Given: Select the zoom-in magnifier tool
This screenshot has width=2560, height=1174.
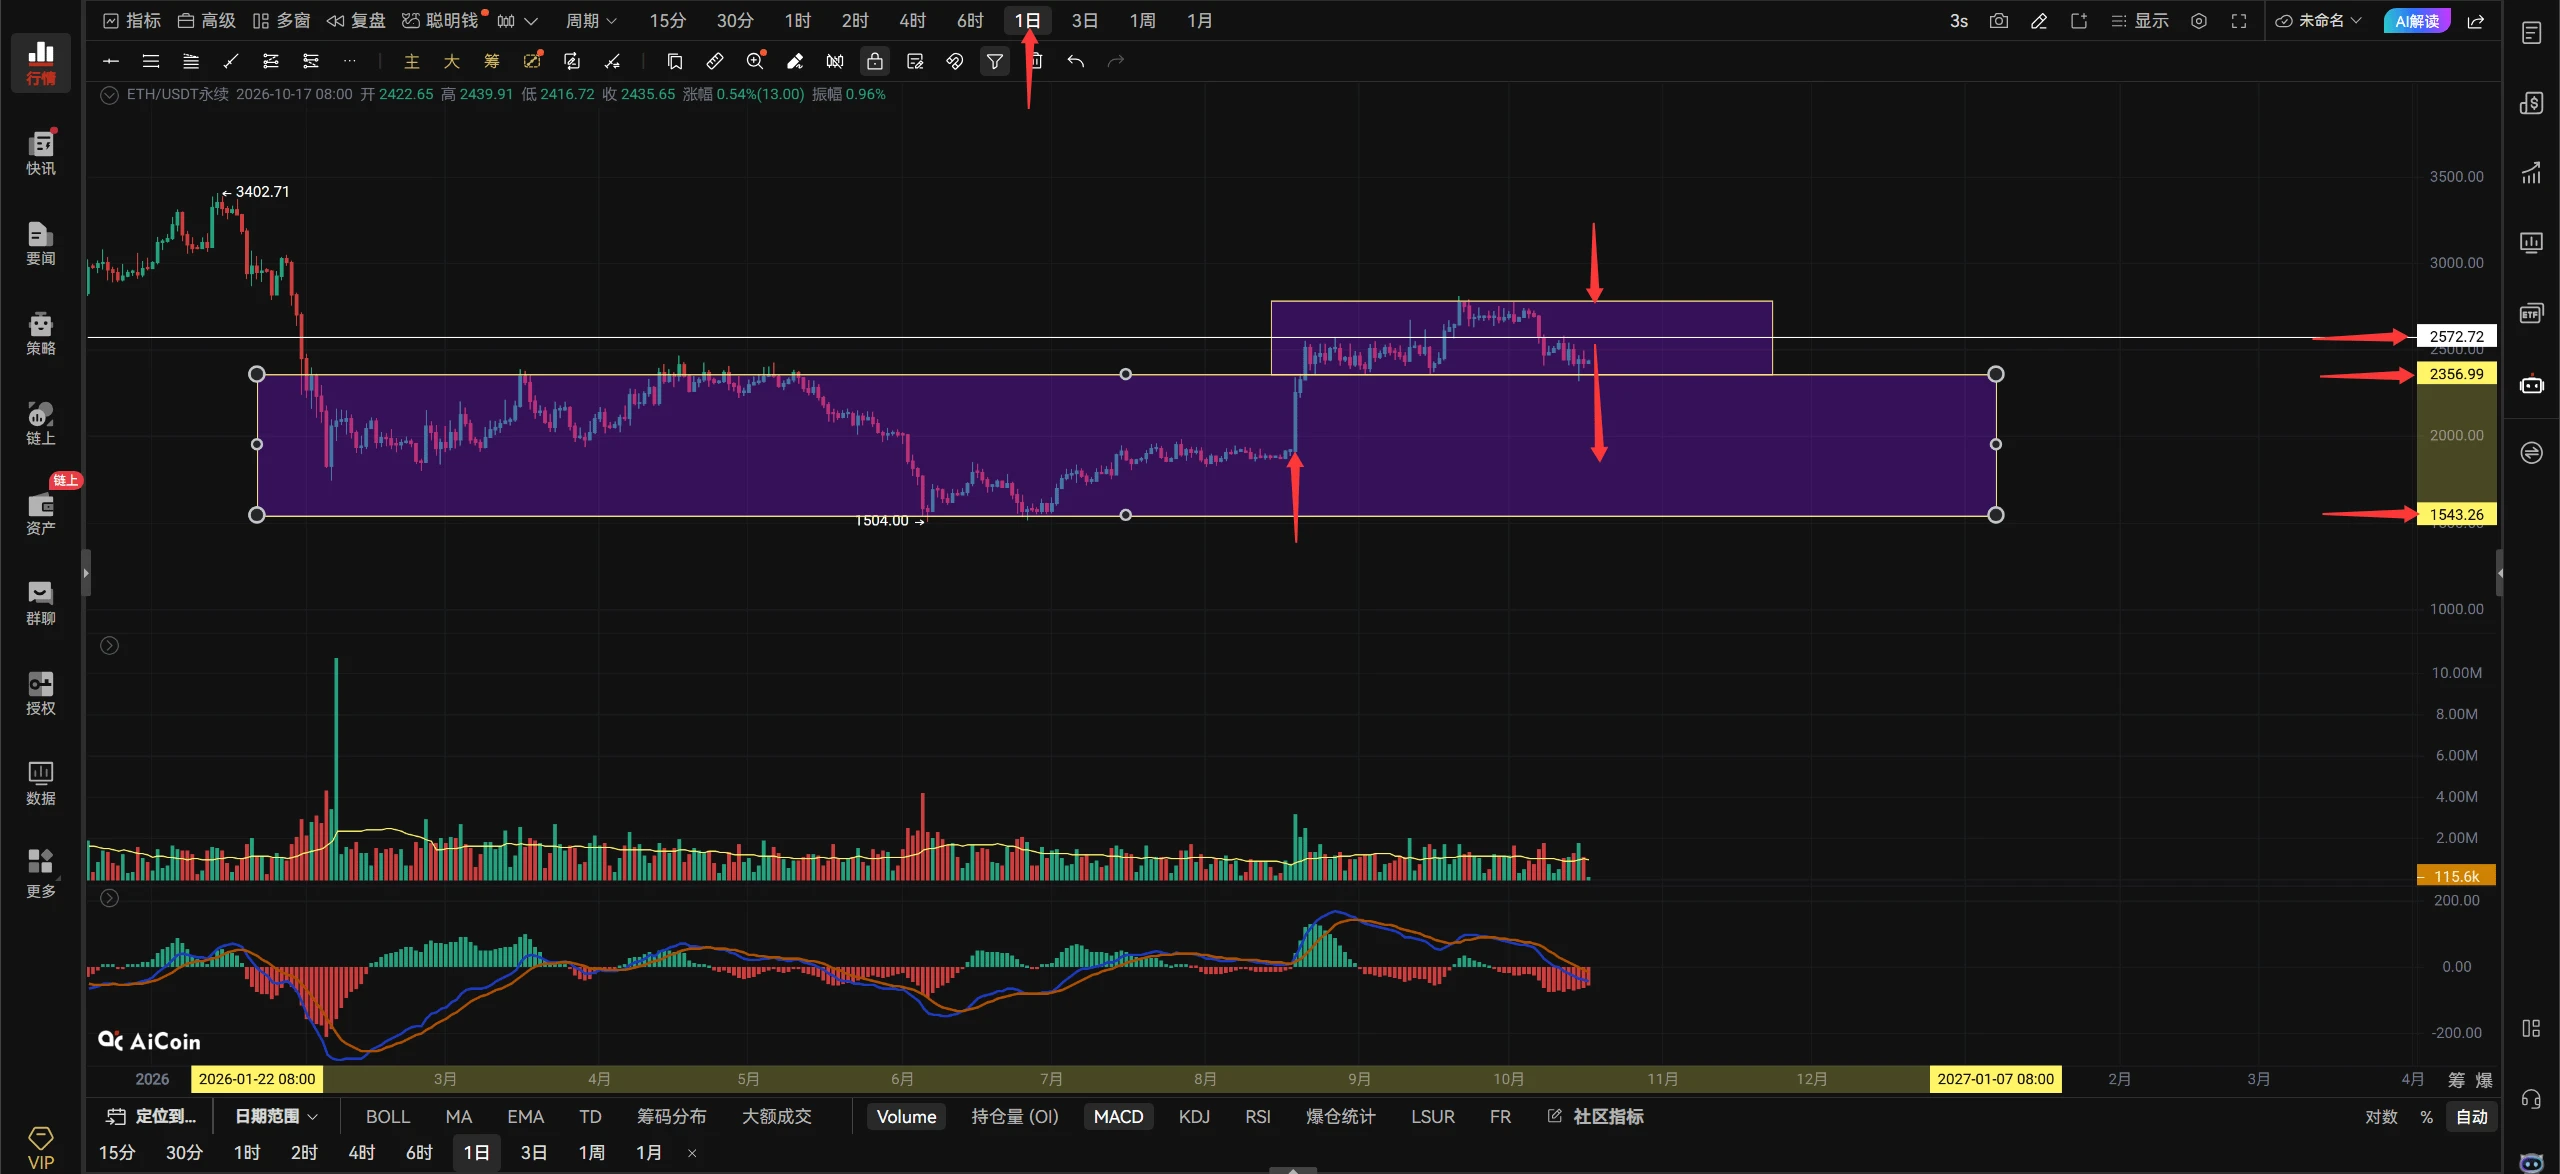Looking at the screenshot, I should tap(755, 61).
